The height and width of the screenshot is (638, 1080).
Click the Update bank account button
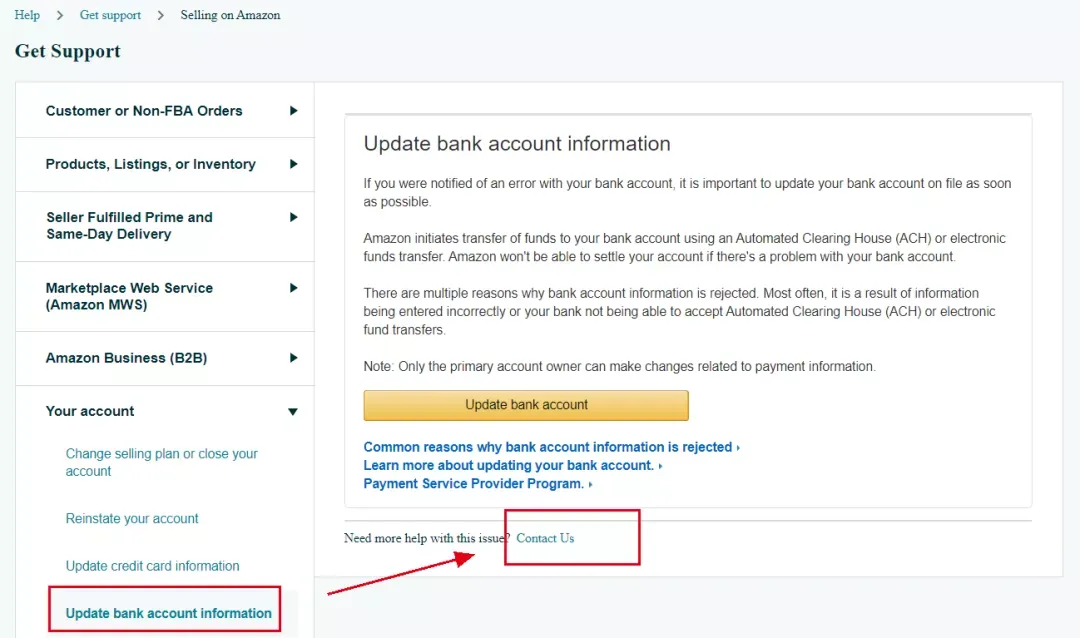point(526,405)
